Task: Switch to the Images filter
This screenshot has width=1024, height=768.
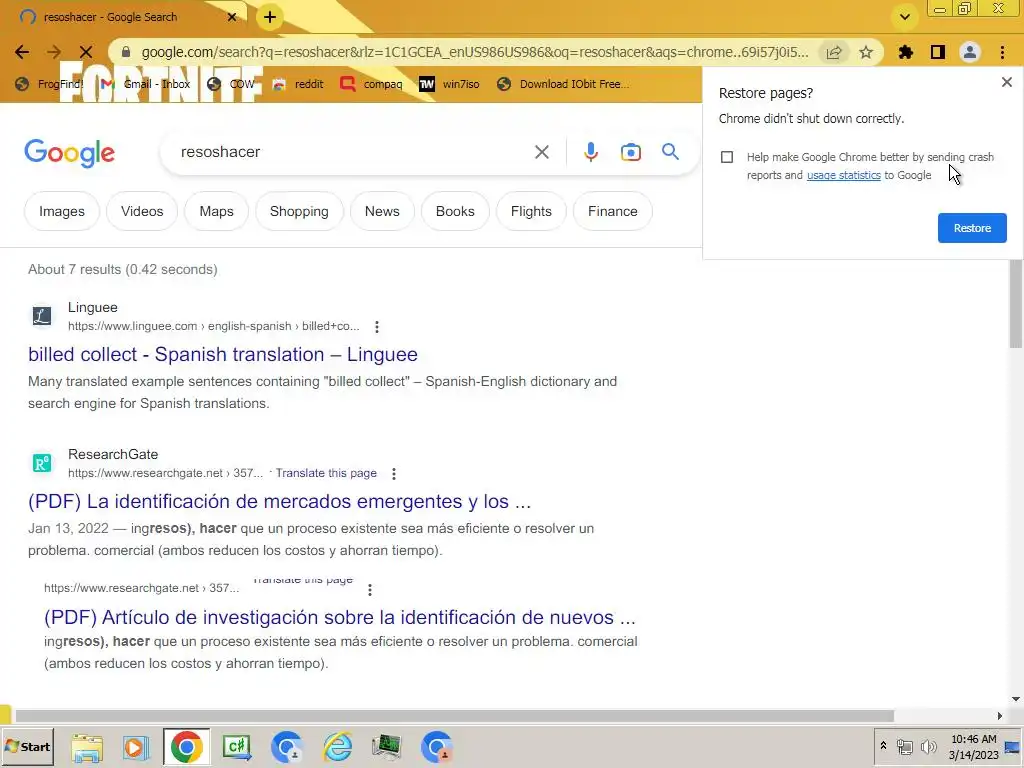Action: tap(62, 212)
